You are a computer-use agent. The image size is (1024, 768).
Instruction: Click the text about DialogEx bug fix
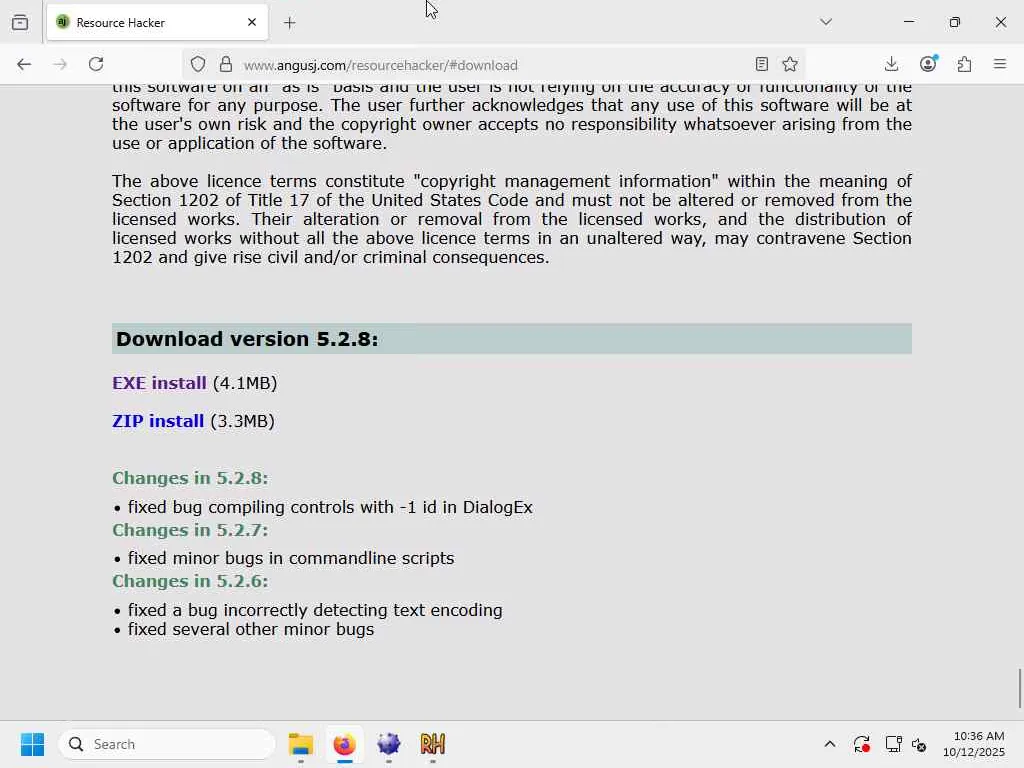(x=330, y=507)
